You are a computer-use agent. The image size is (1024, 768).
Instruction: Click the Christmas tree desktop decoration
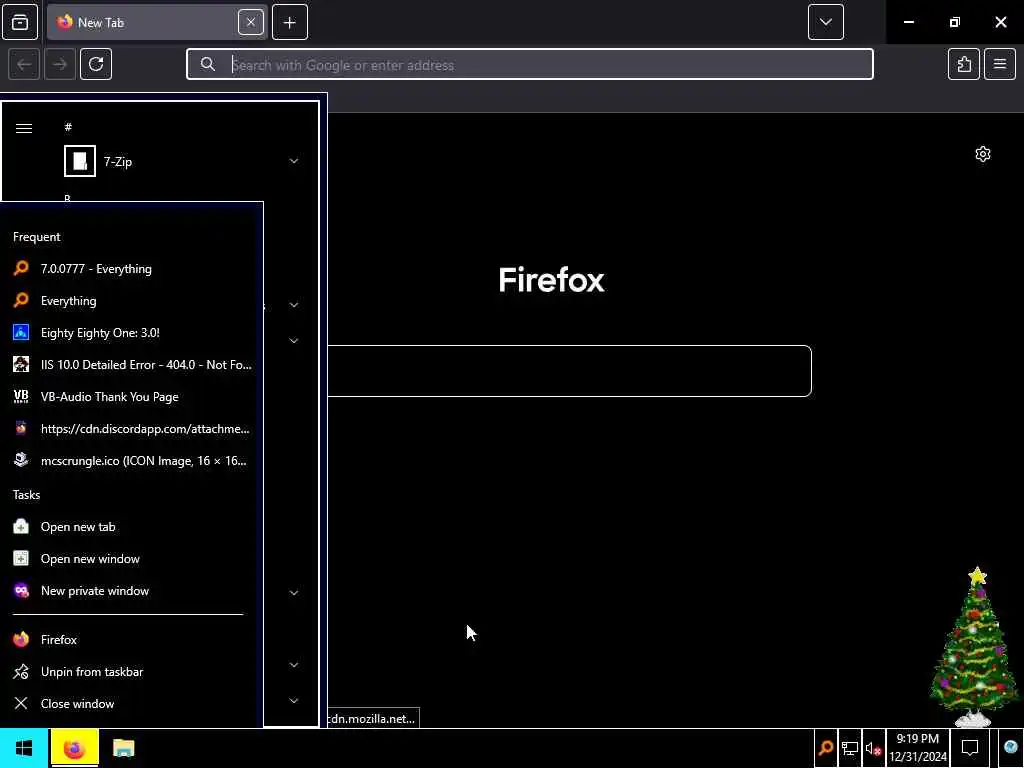pyautogui.click(x=975, y=647)
